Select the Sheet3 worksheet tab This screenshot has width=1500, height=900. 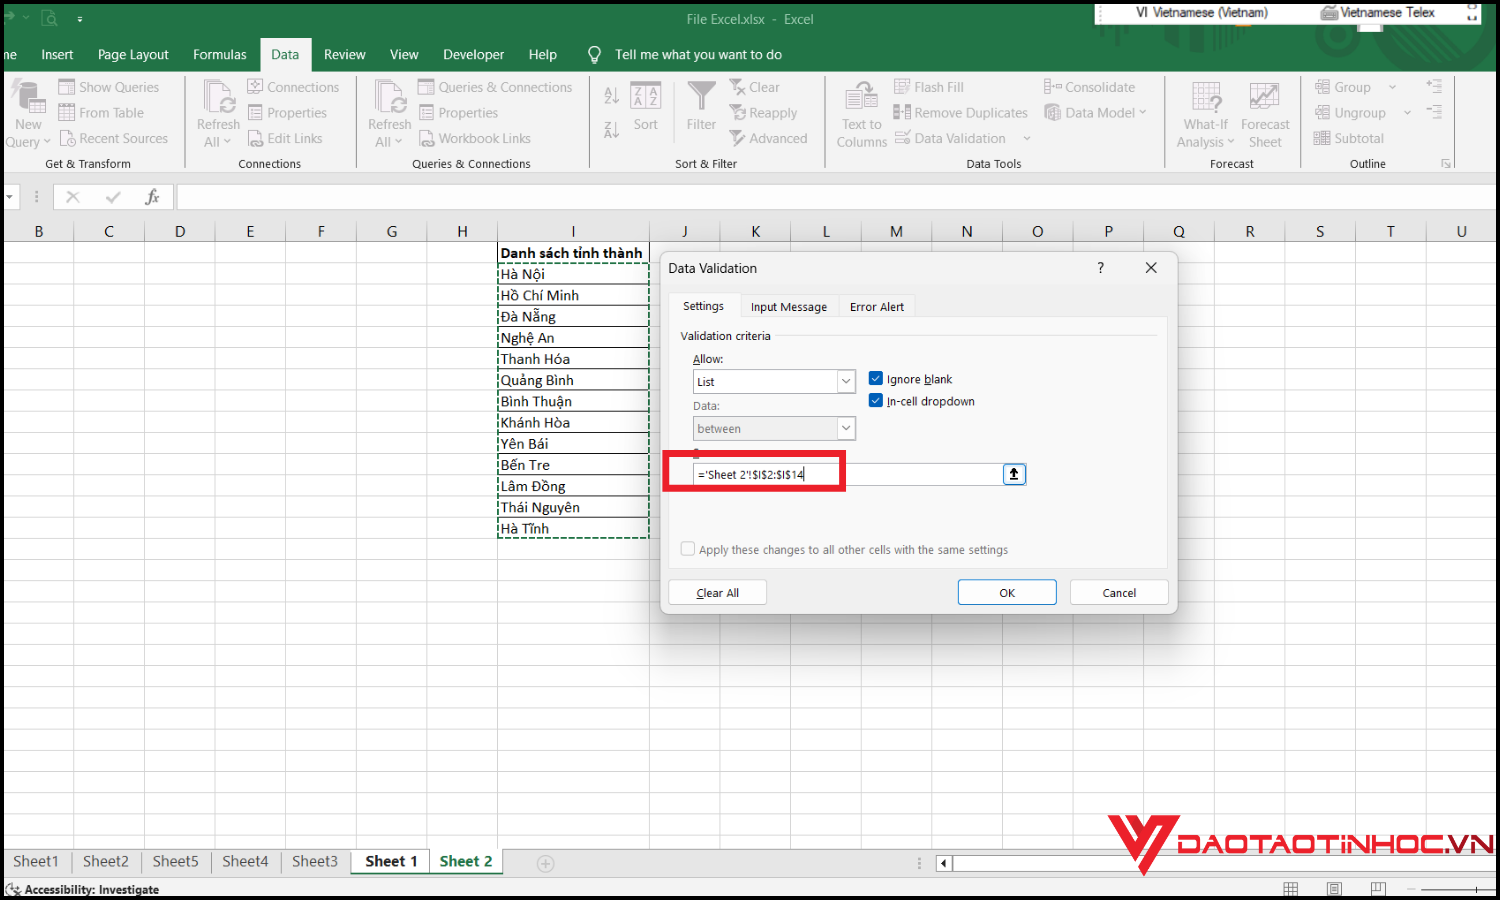[x=314, y=861]
